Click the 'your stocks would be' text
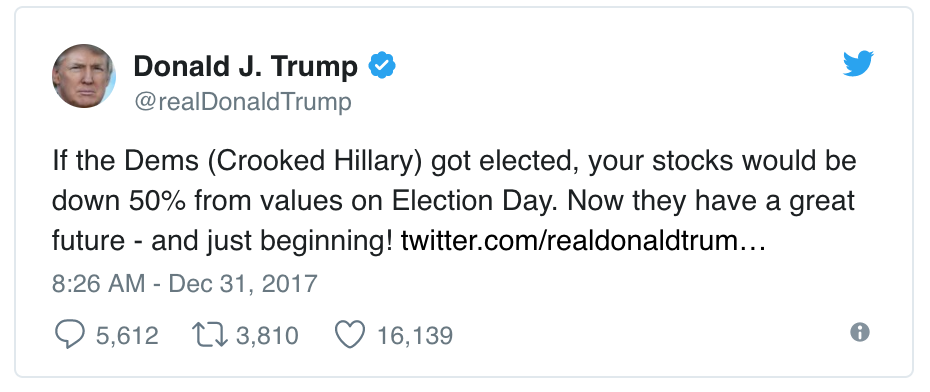The height and width of the screenshot is (392, 930). tap(722, 161)
